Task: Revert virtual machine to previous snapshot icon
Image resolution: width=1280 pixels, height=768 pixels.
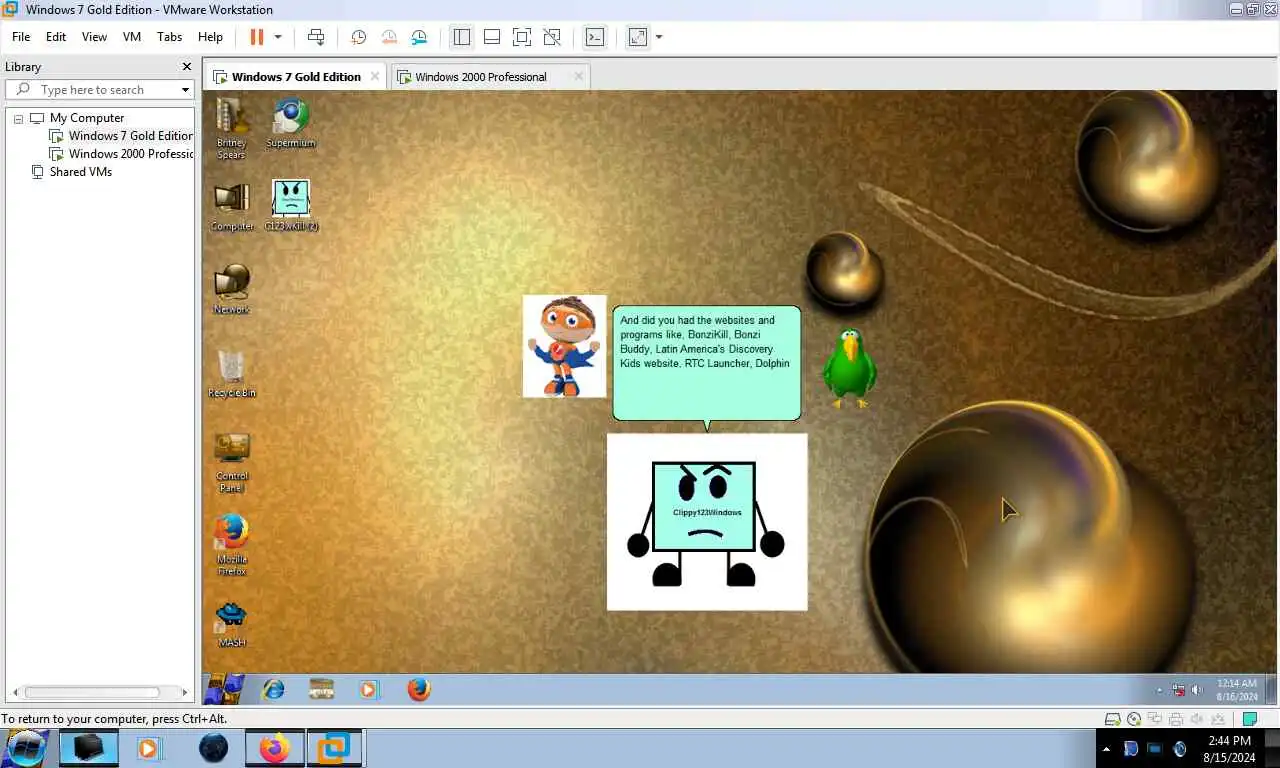Action: 389,37
